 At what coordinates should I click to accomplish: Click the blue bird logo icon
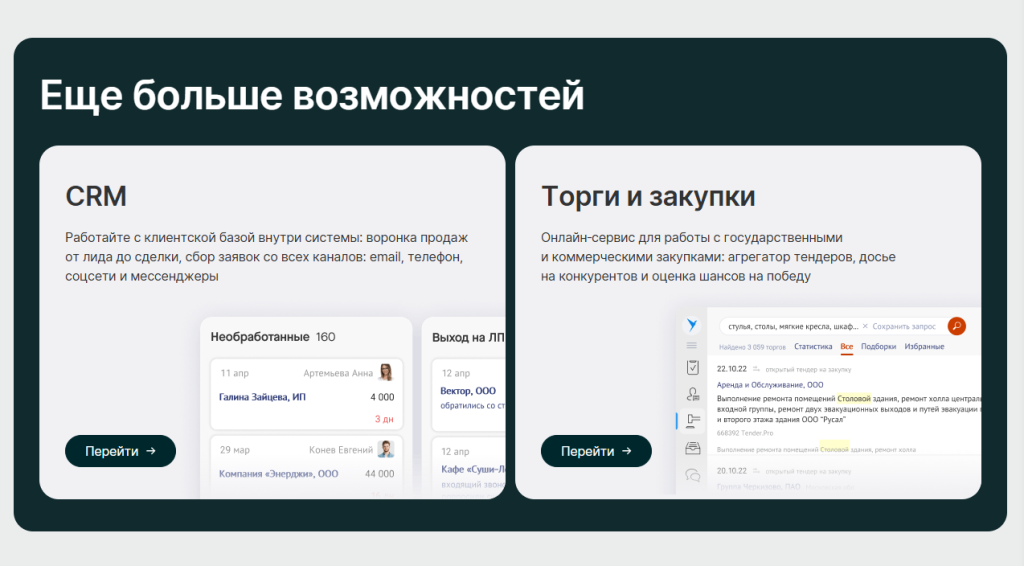click(692, 325)
